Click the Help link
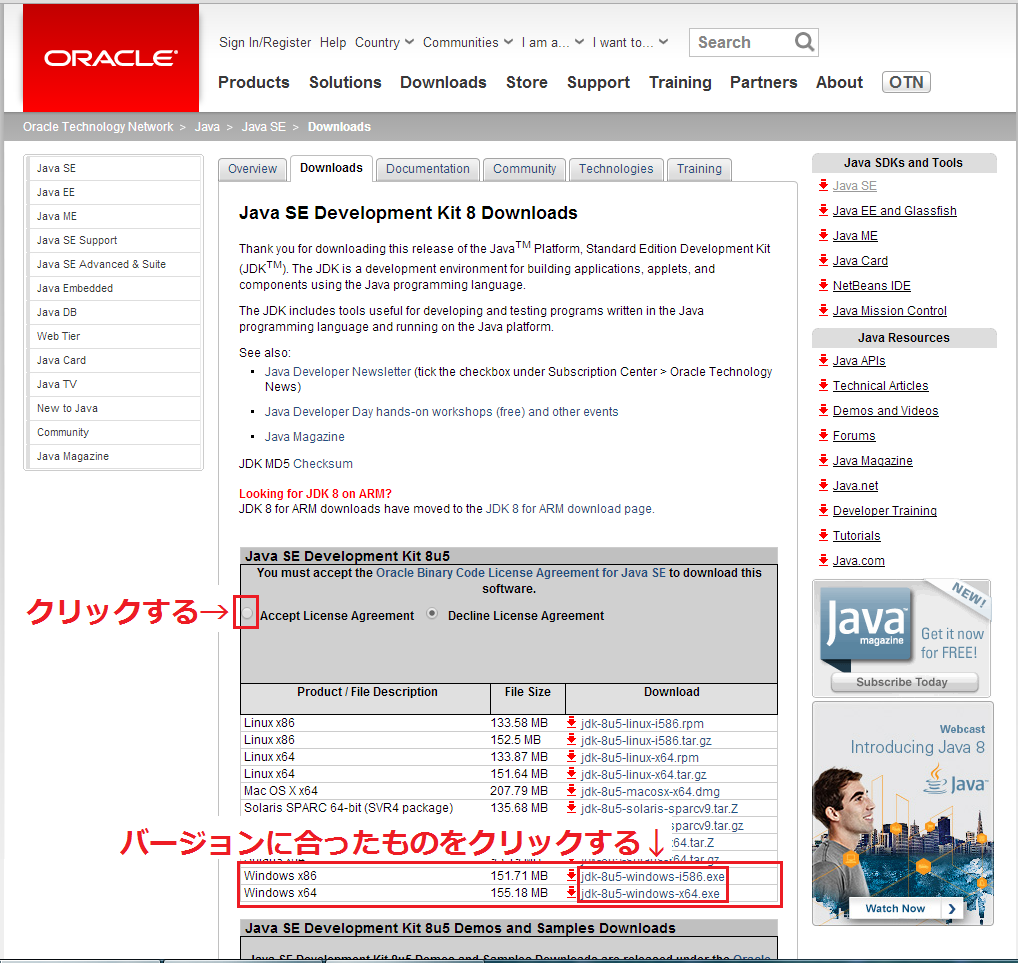1018x963 pixels. pyautogui.click(x=333, y=42)
